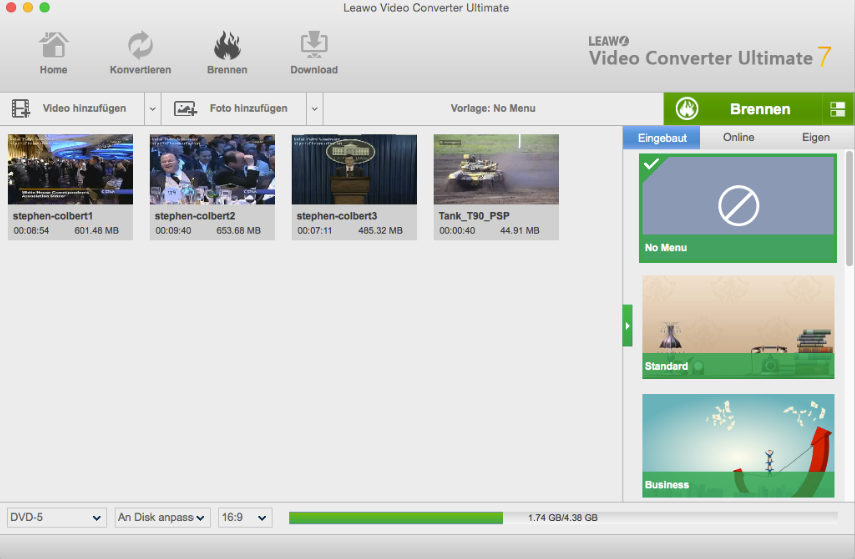Screen dimensions: 855x559
Task: Open the DVD-5 disc type dropdown
Action: (56, 518)
